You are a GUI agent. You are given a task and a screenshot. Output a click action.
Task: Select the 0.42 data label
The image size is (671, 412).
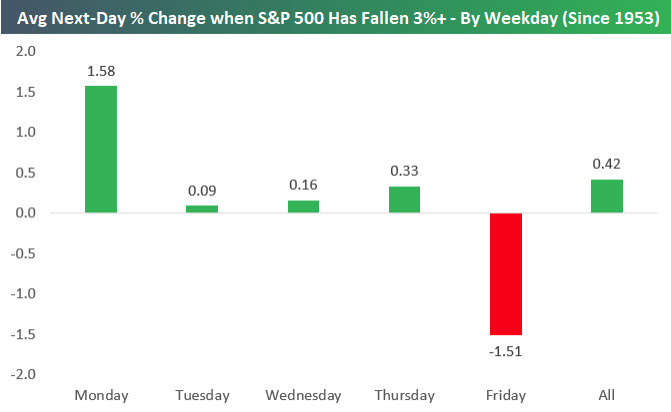[x=605, y=165]
